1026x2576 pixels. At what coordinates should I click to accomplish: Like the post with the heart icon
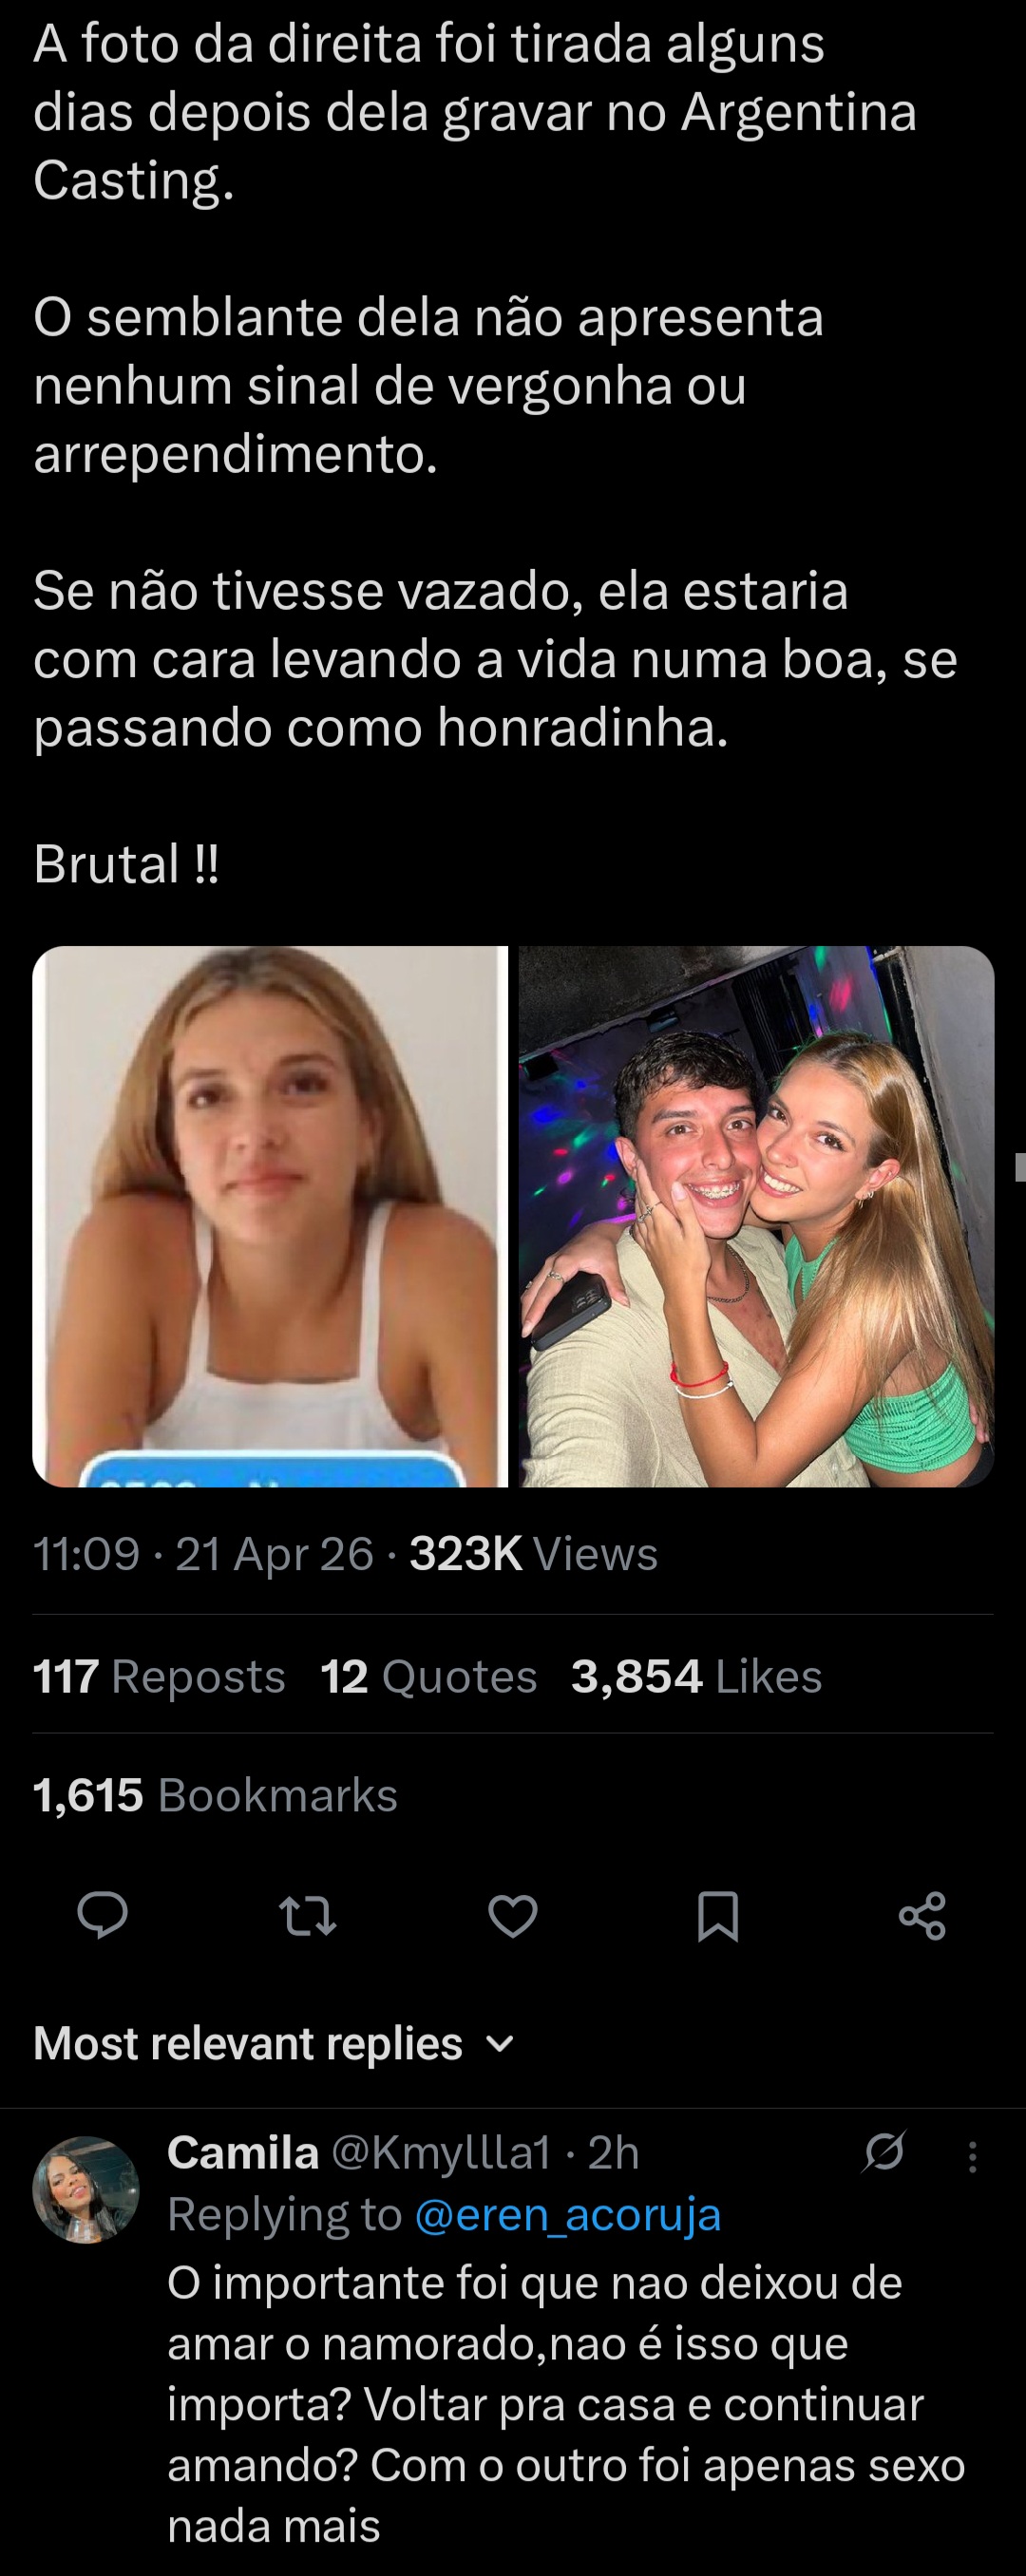[513, 1916]
